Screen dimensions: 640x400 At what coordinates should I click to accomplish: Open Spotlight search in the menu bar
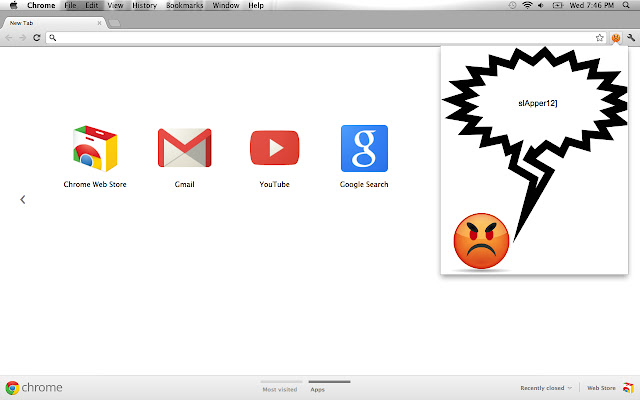[626, 5]
